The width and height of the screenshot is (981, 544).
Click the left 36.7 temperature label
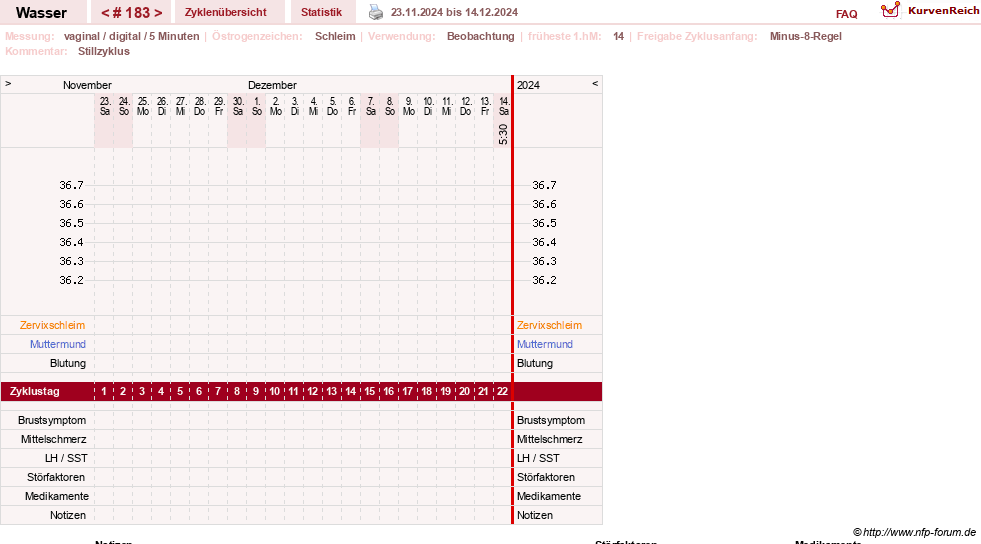(x=71, y=185)
